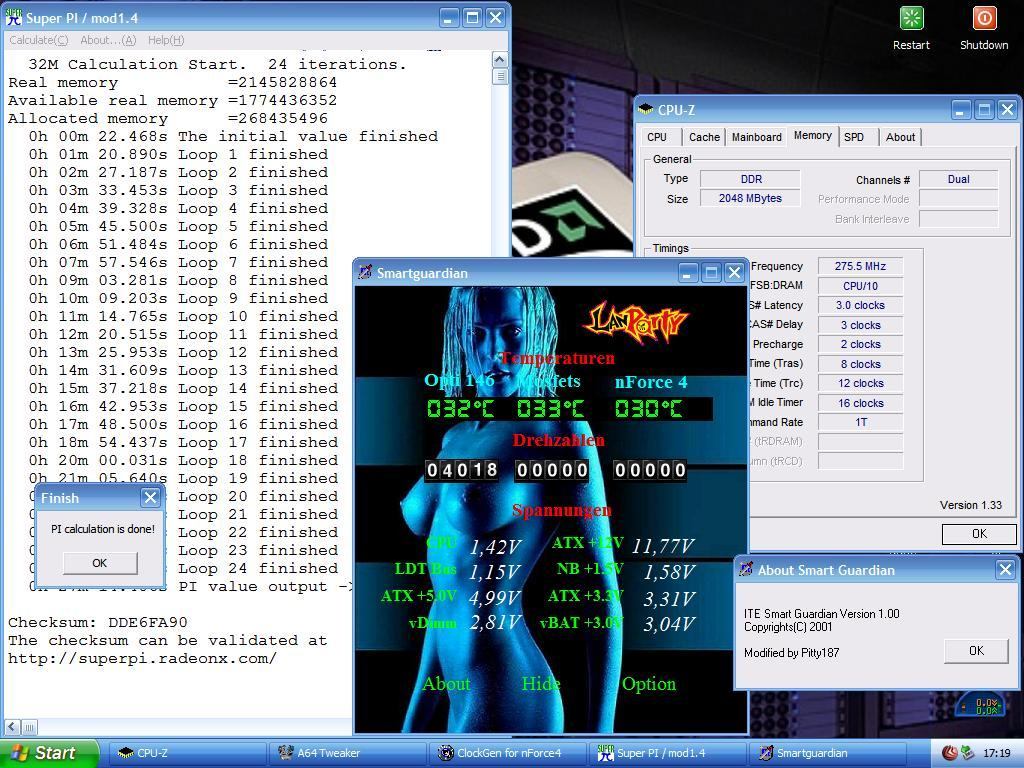This screenshot has height=768, width=1024.
Task: Click the vDimm voltage 2,81V
Action: pos(495,622)
